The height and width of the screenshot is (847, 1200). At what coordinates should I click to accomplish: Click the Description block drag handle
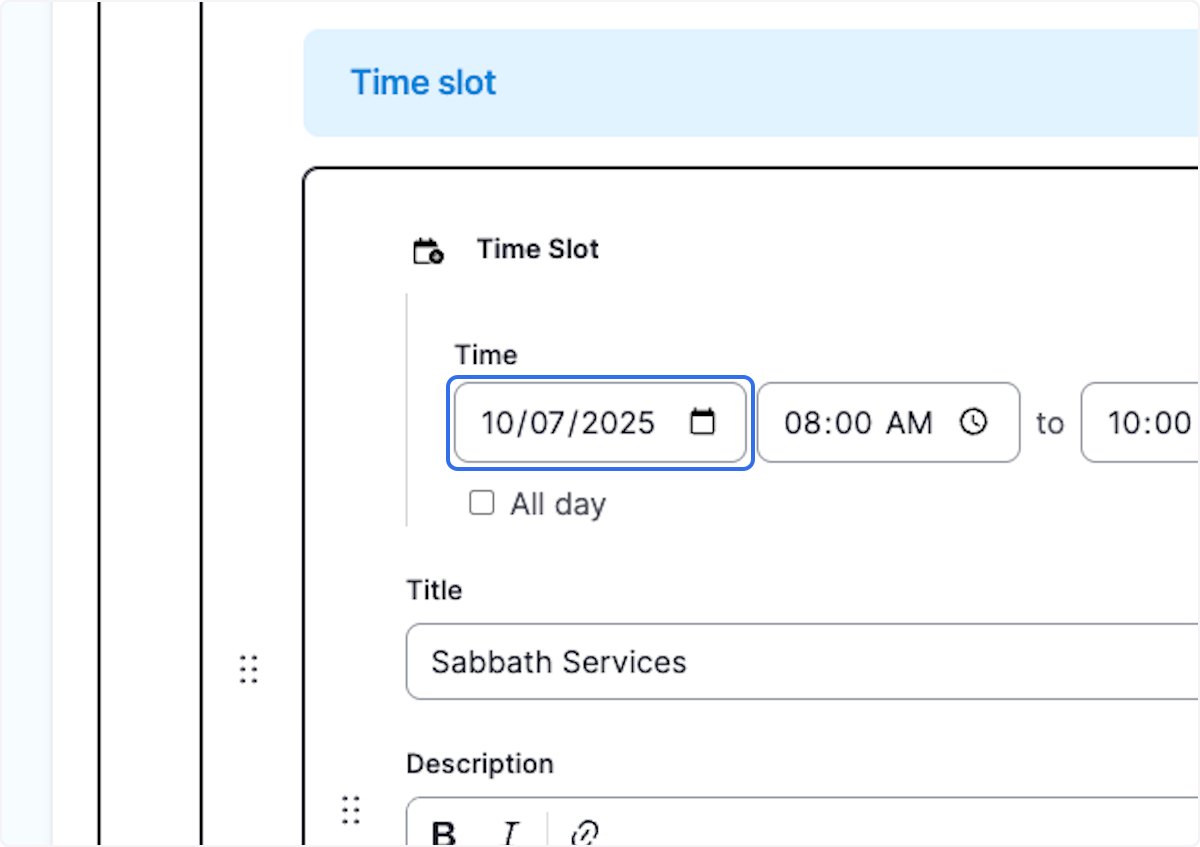(x=351, y=810)
